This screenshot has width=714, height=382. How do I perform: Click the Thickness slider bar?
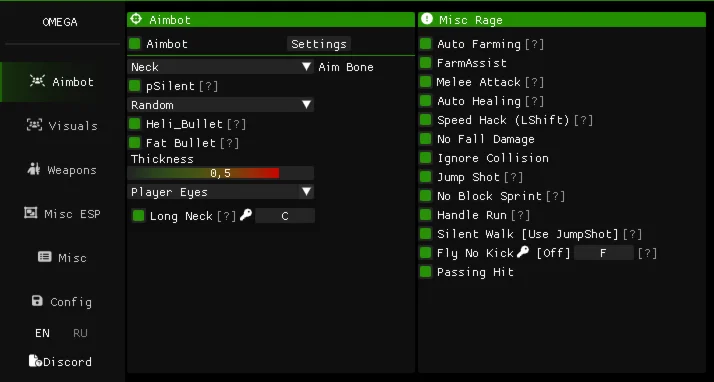(x=220, y=173)
